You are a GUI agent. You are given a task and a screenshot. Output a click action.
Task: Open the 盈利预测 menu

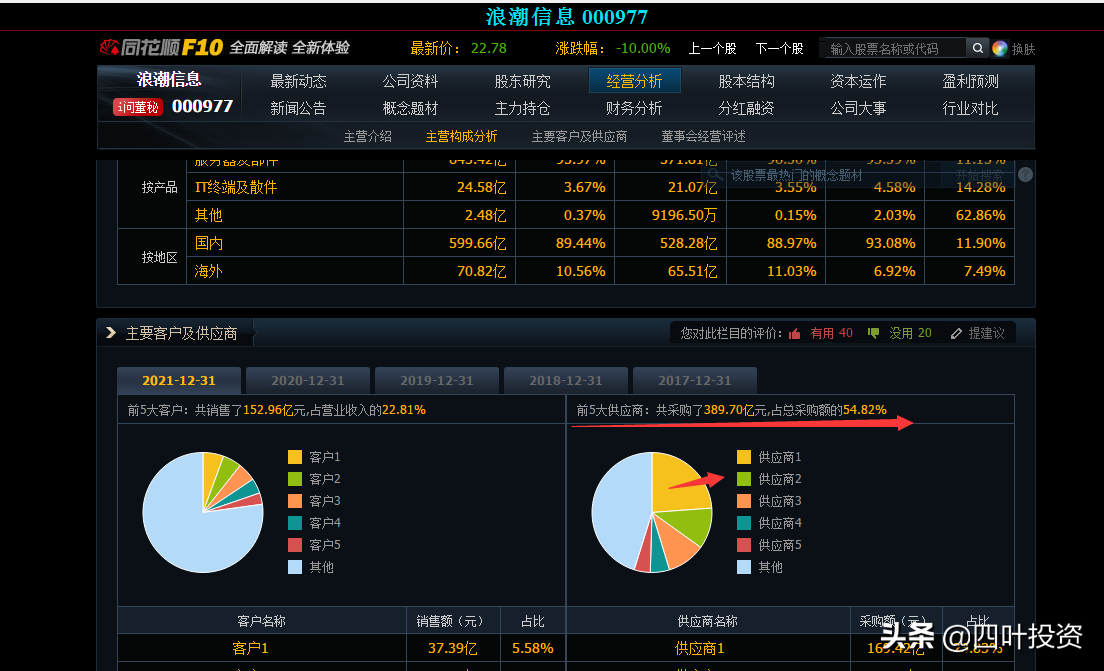(x=970, y=82)
